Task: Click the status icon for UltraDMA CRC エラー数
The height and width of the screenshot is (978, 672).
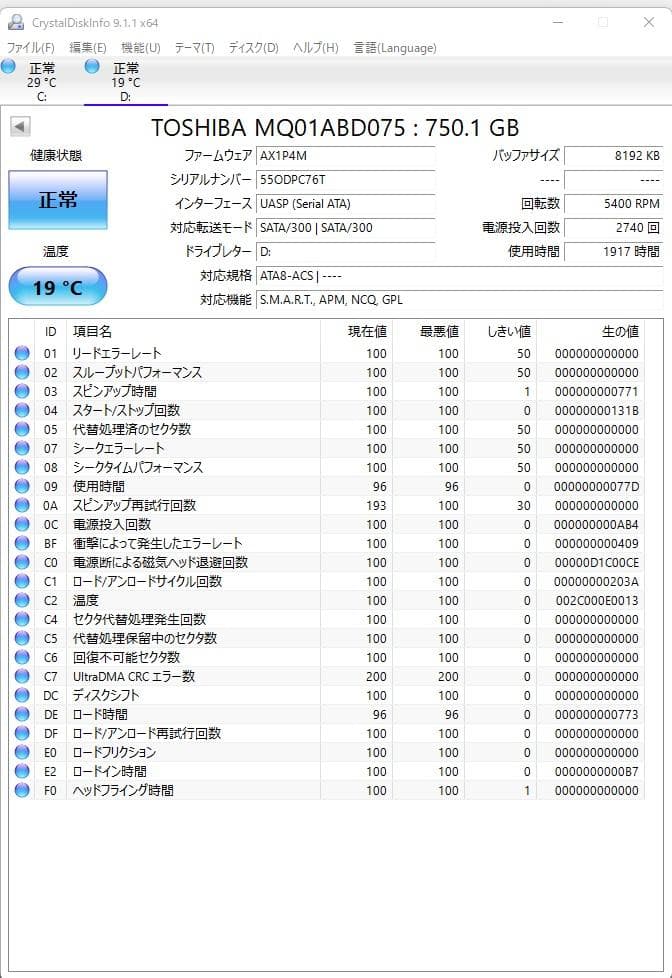Action: click(22, 676)
